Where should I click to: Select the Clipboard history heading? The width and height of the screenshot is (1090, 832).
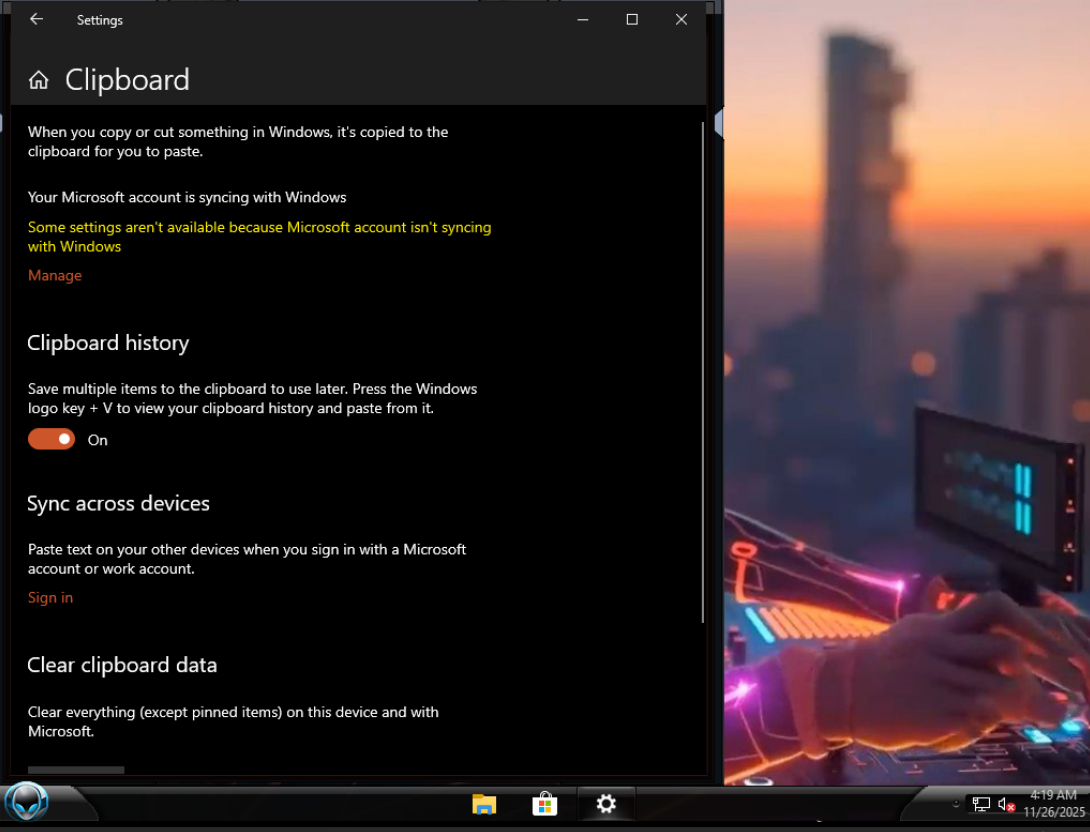tap(108, 343)
